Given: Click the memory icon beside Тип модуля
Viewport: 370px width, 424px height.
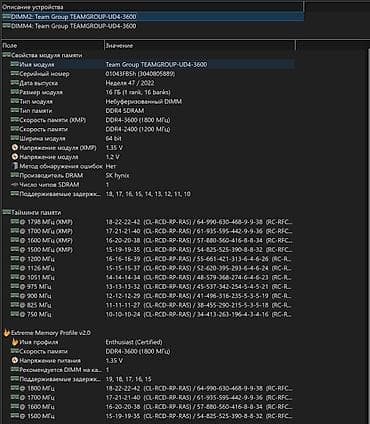Looking at the screenshot, I should (x=14, y=101).
